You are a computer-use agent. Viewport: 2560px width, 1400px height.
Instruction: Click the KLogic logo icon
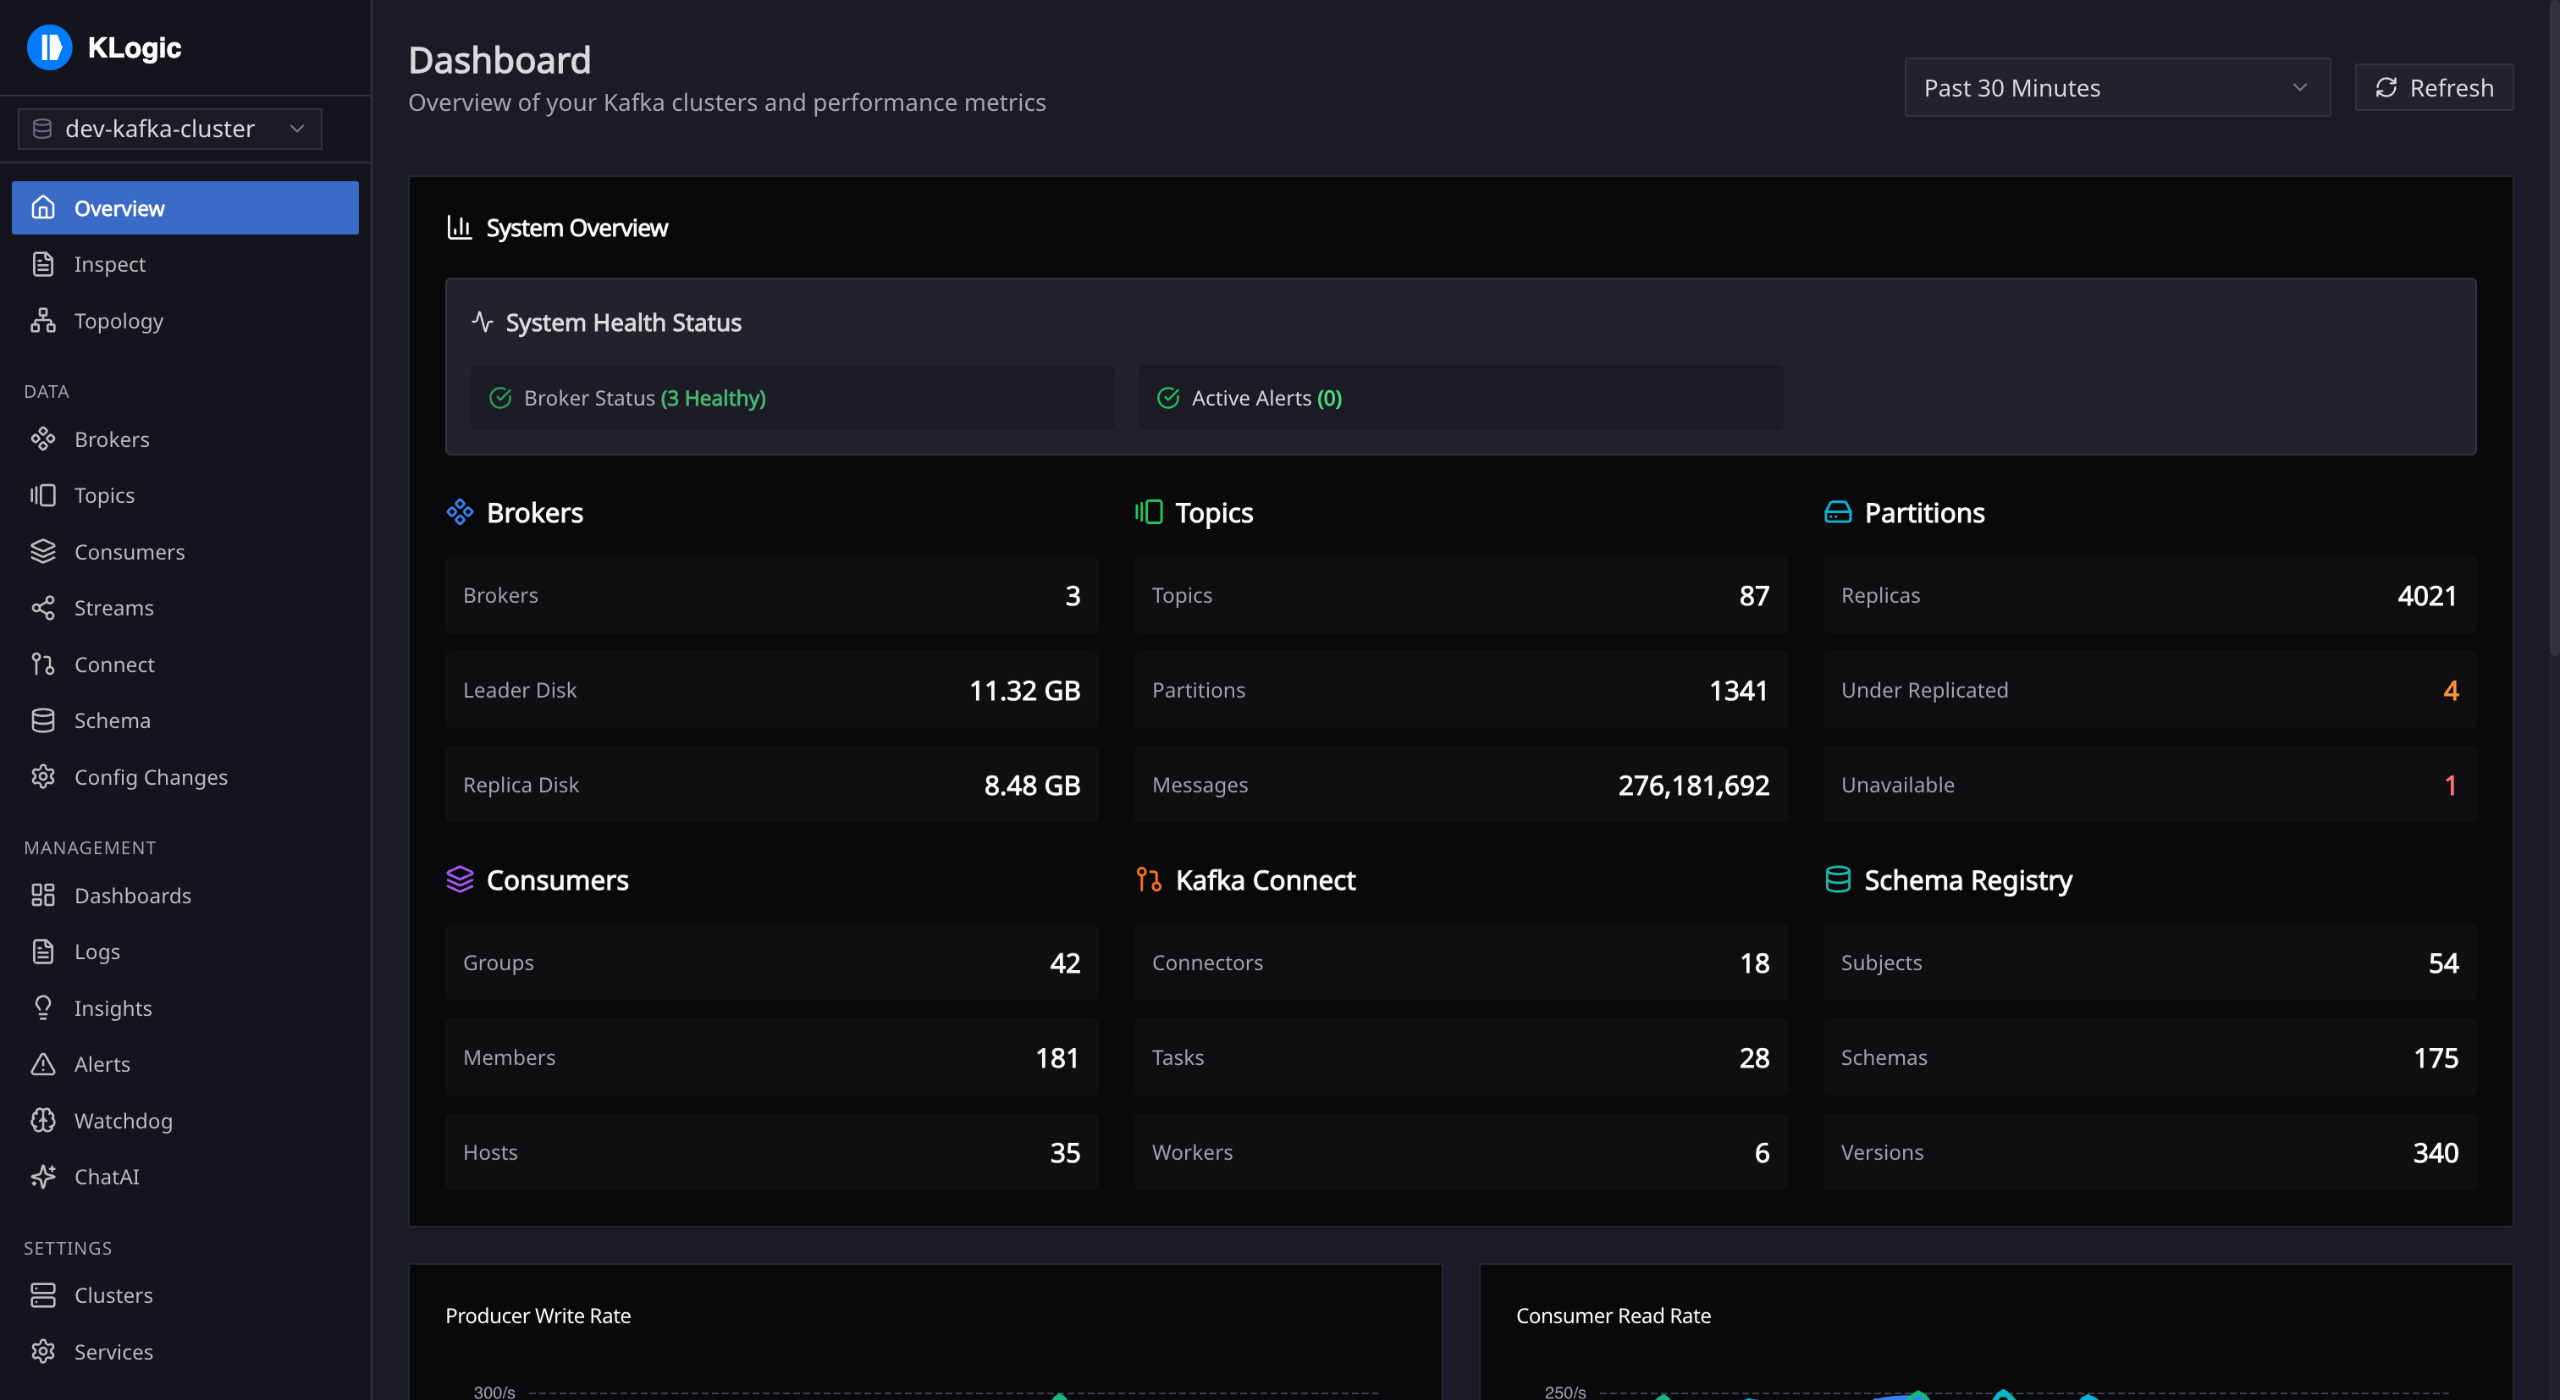49,47
